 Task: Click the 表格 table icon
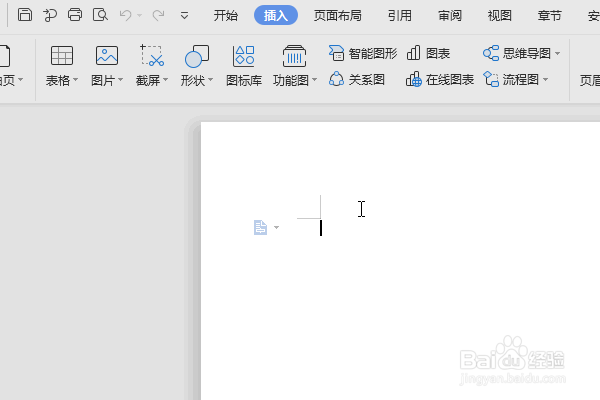62,56
